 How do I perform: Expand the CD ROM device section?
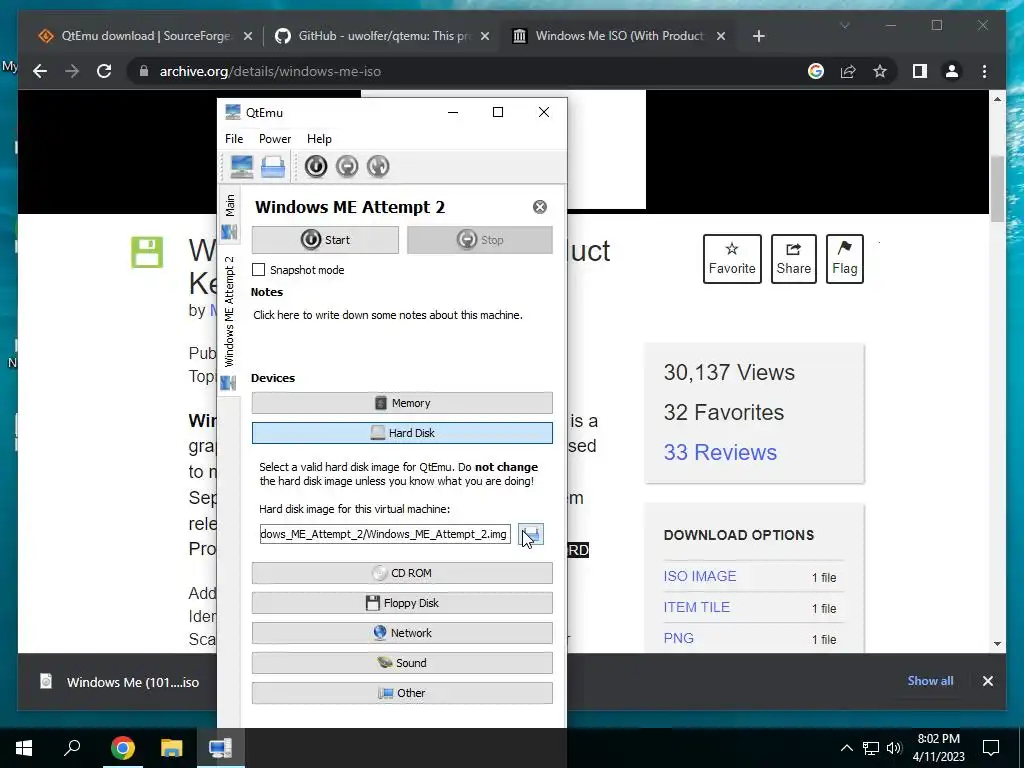(402, 573)
